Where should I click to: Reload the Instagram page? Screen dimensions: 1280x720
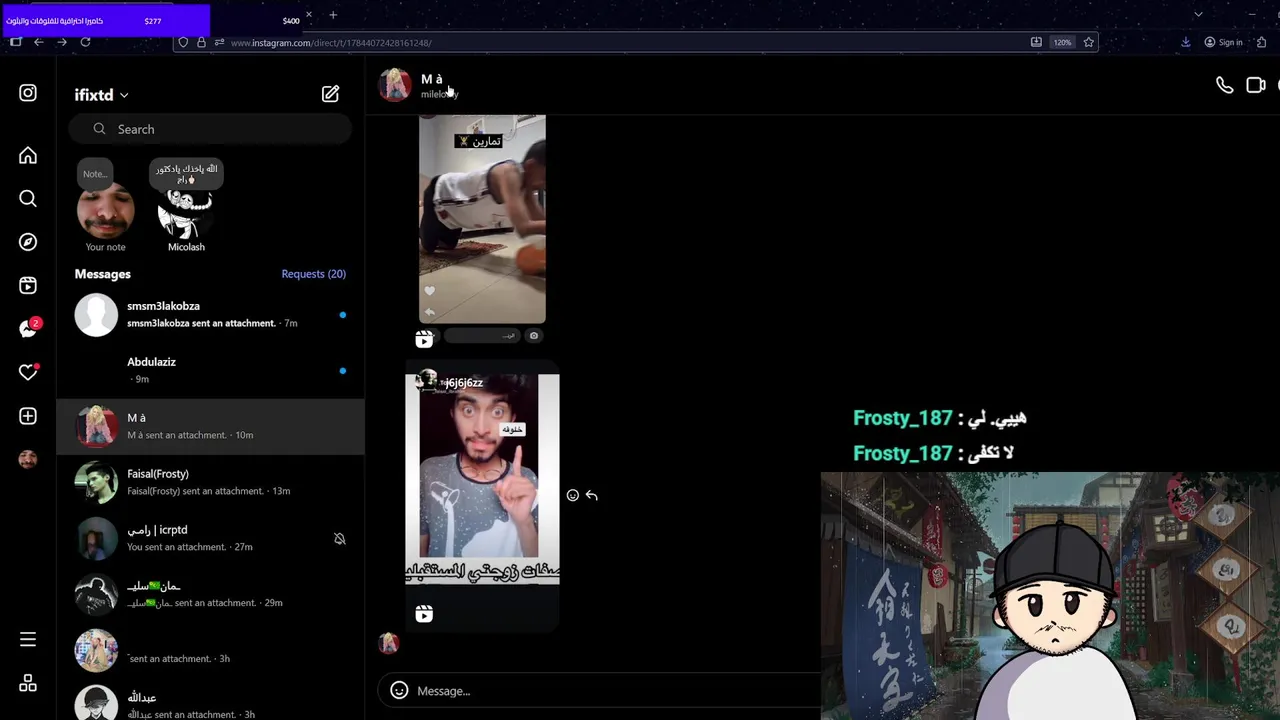[85, 42]
